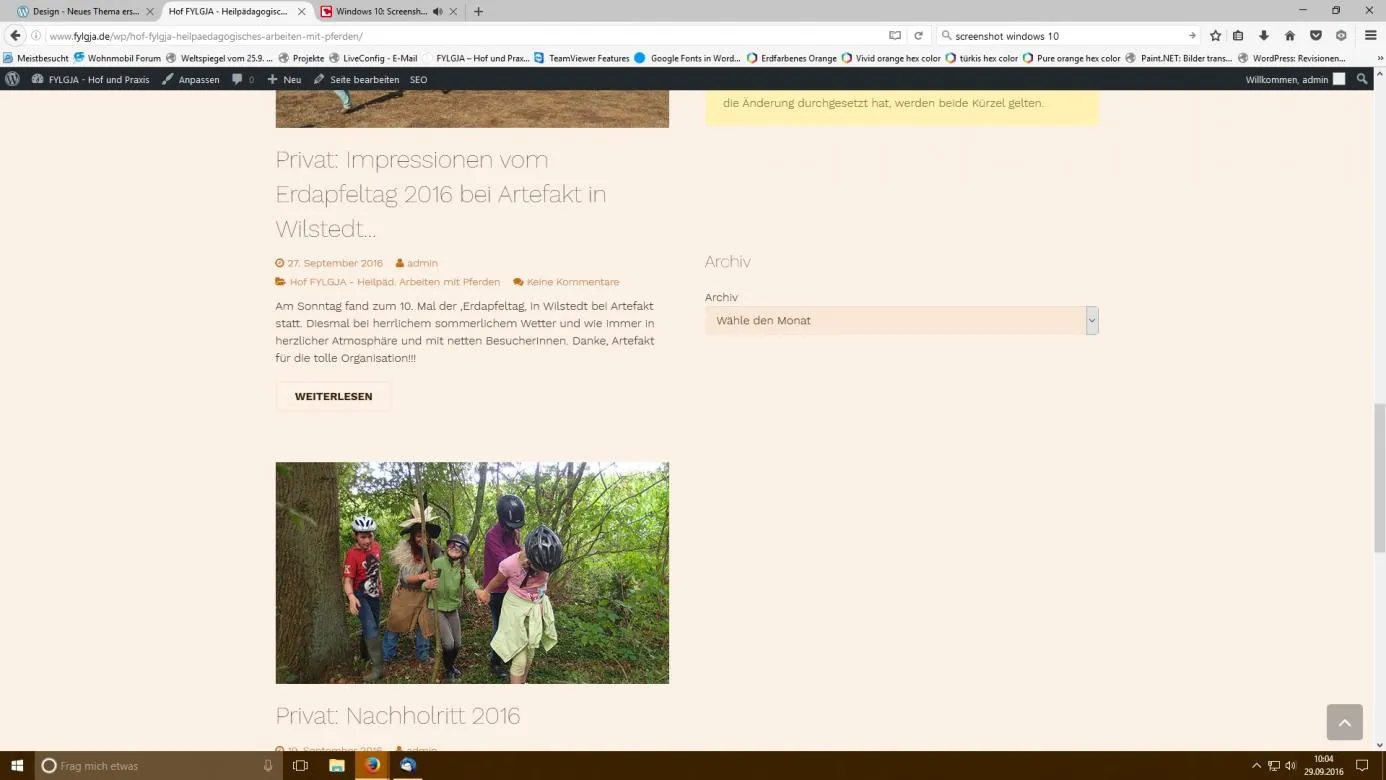
Task: Go to the Firefox home page icon
Action: click(1290, 36)
